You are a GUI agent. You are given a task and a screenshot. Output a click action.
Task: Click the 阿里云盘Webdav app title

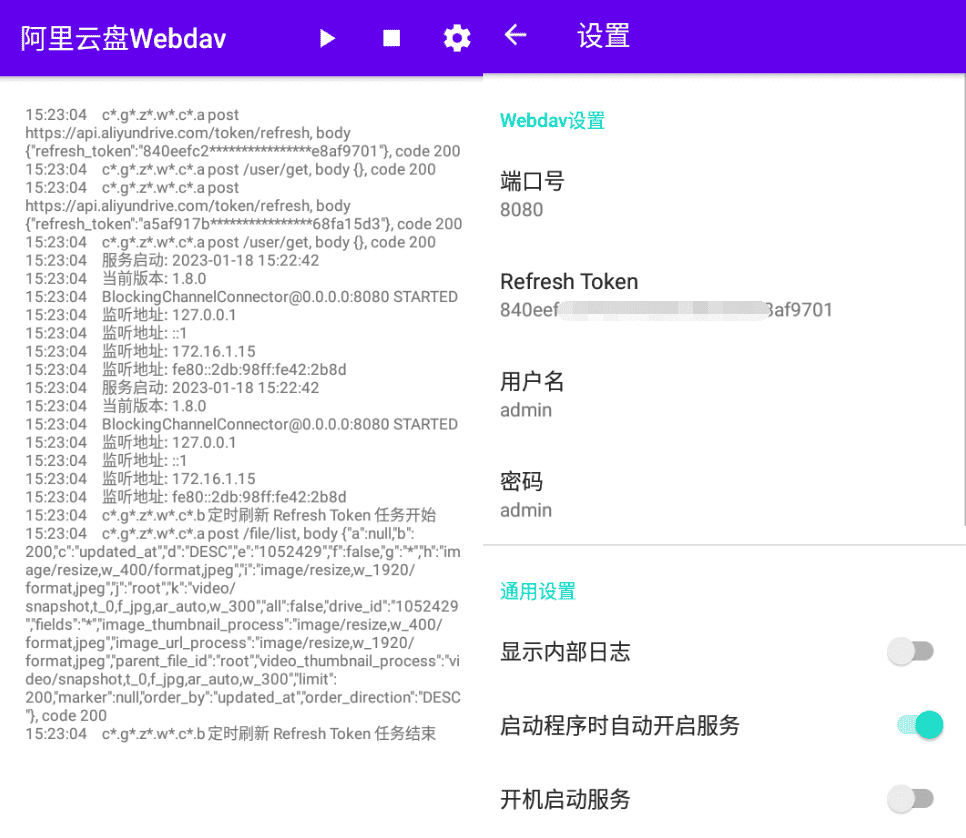pyautogui.click(x=124, y=38)
